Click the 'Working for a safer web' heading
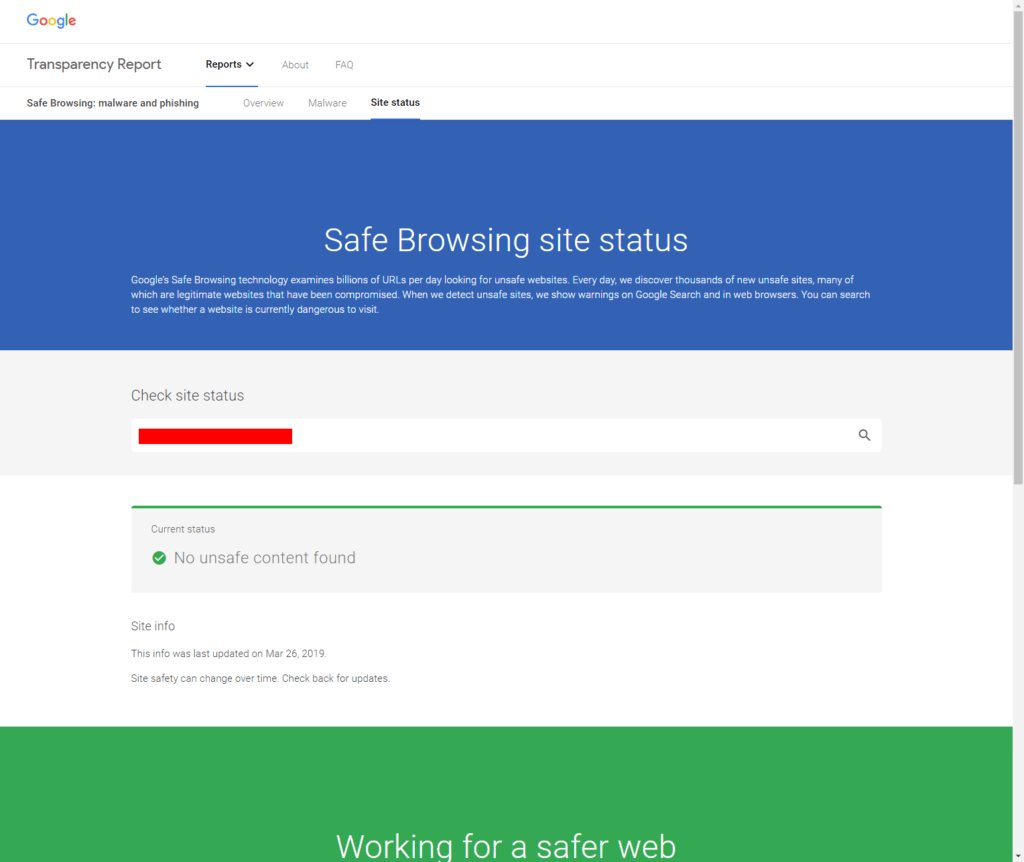1024x862 pixels. click(506, 846)
